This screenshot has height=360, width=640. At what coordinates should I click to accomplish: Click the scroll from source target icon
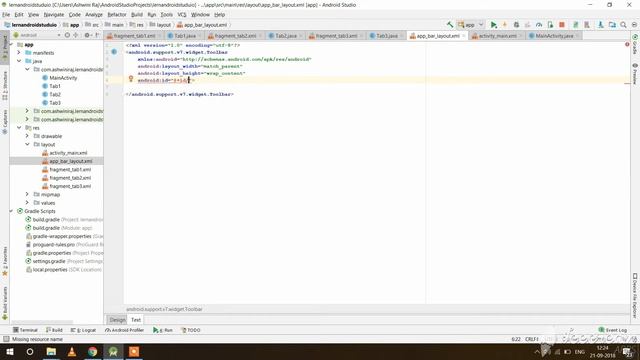(67, 35)
